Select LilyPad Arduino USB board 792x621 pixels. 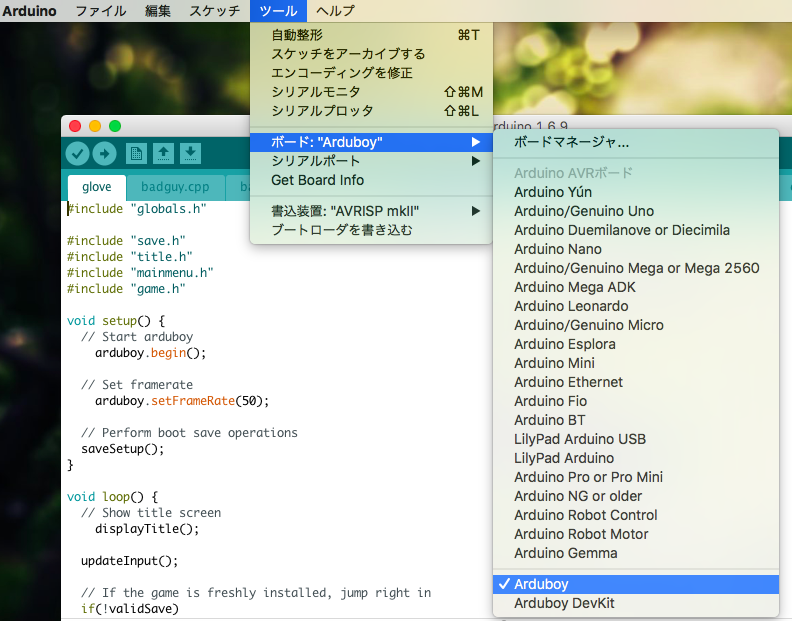pyautogui.click(x=636, y=439)
